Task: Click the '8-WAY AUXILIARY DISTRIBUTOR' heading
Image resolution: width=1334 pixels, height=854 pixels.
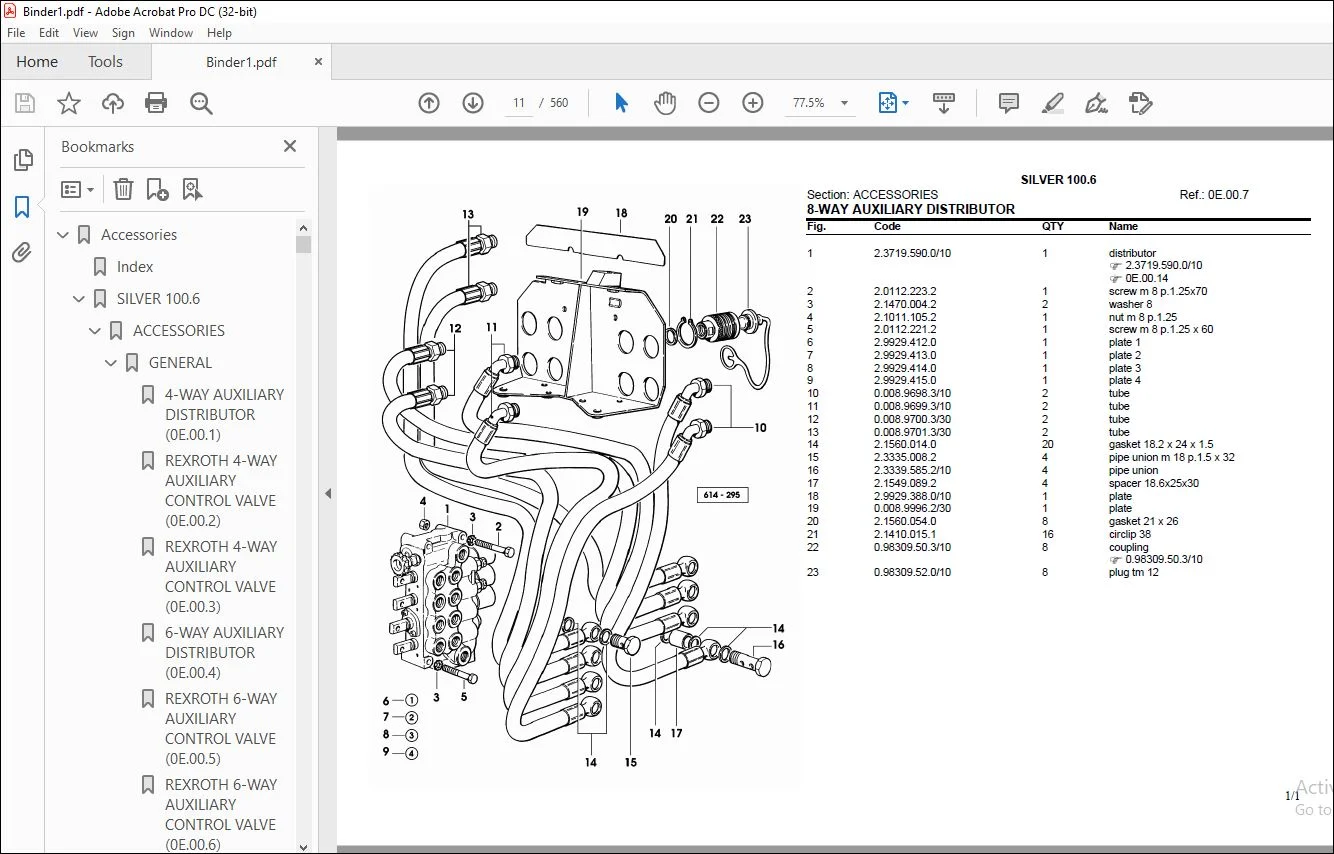Action: pyautogui.click(x=911, y=210)
